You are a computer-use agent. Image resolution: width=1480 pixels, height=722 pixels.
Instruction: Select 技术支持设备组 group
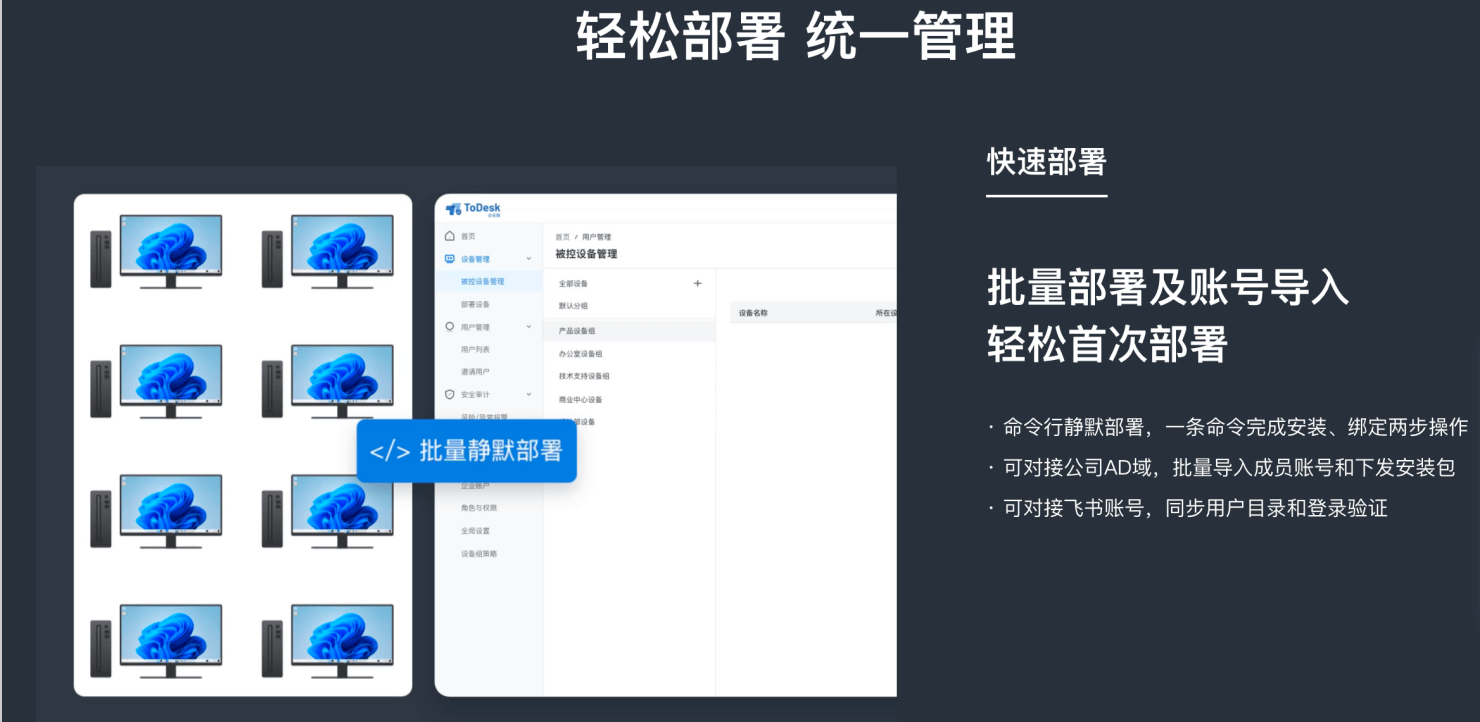pyautogui.click(x=584, y=376)
